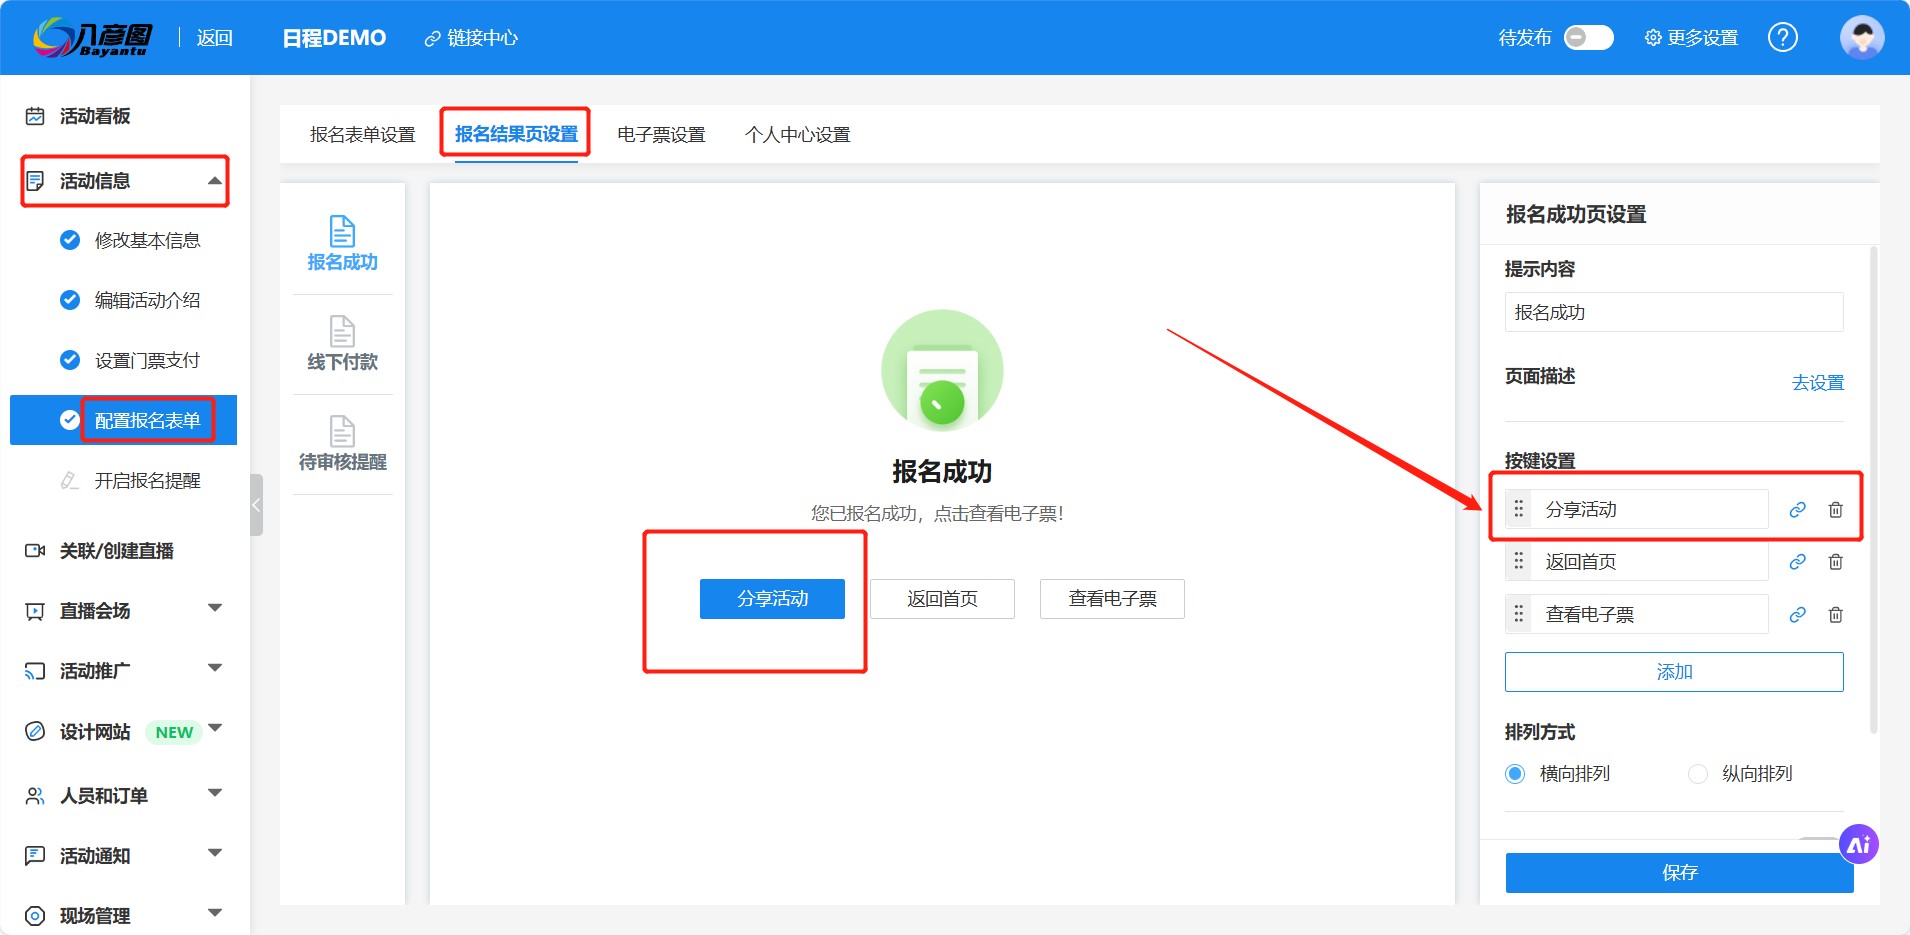This screenshot has width=1910, height=935.
Task: Toggle the 待发布 publish switch
Action: (x=1588, y=38)
